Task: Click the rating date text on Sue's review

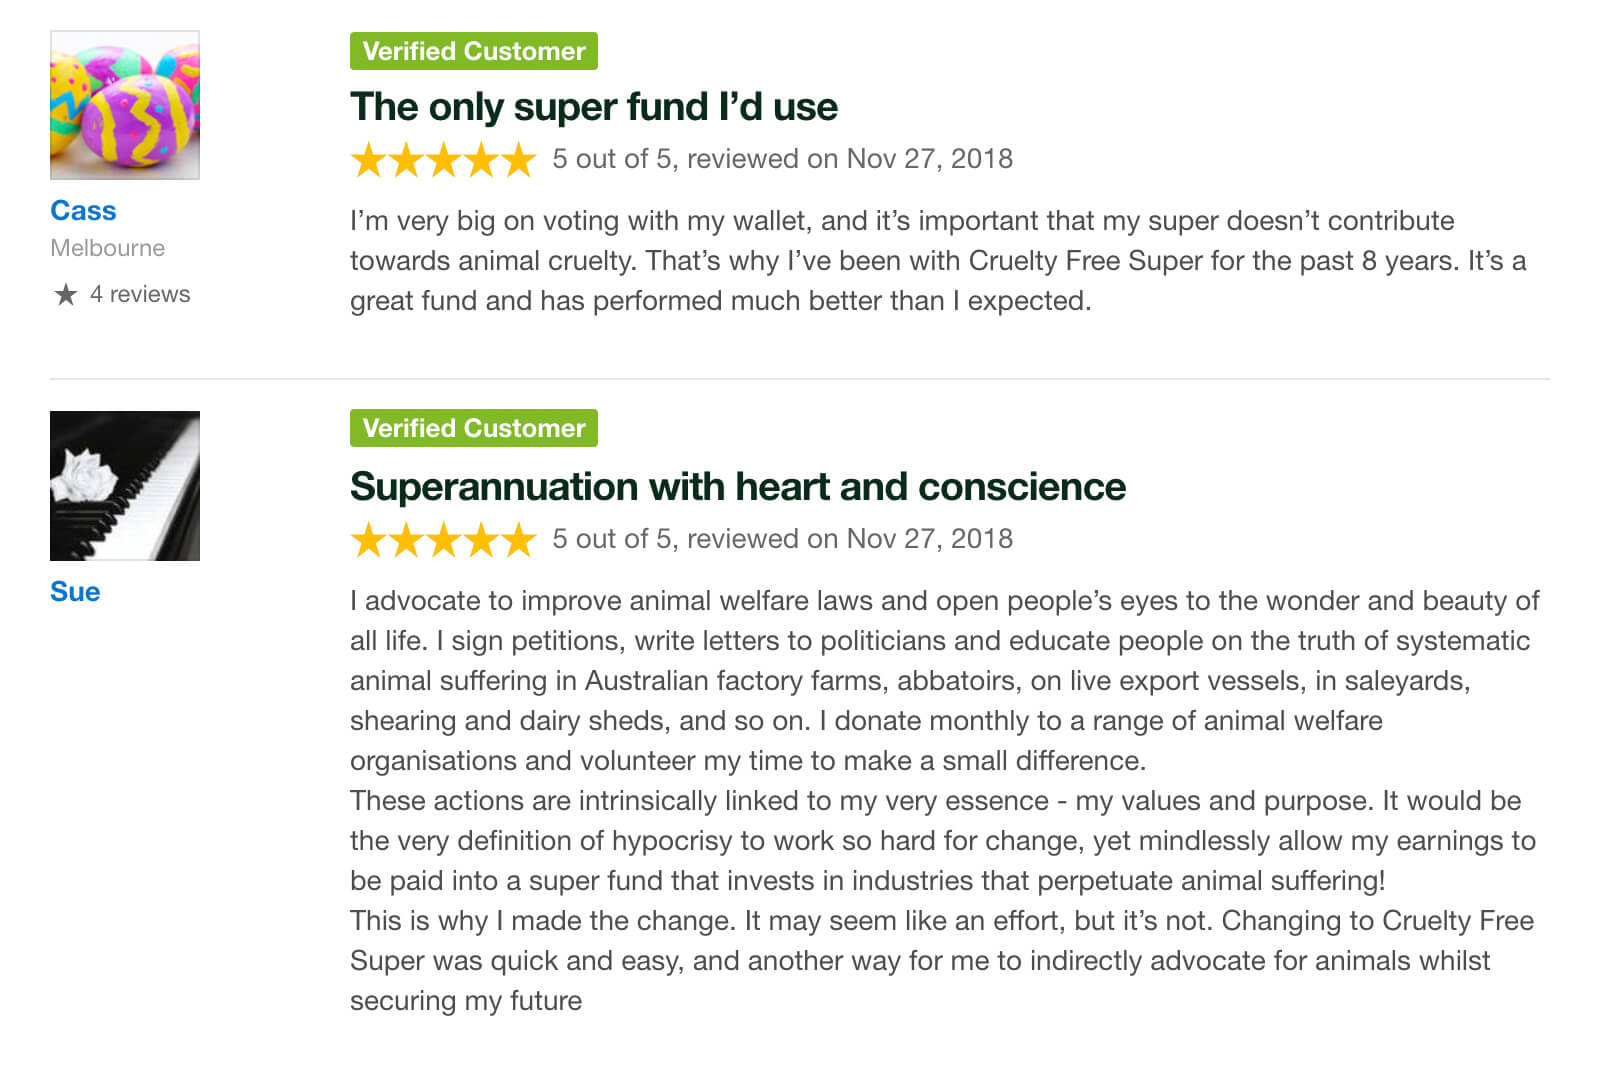Action: point(782,539)
